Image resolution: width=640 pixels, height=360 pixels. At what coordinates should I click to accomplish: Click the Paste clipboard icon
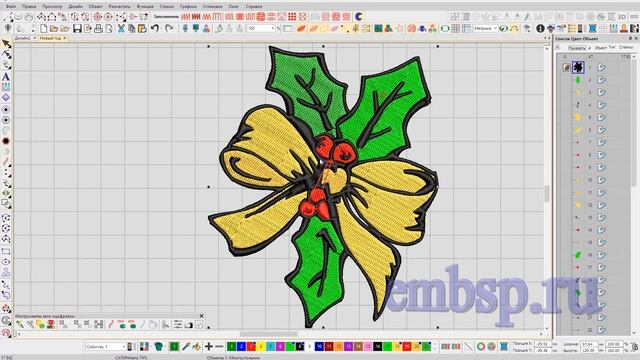pos(142,29)
